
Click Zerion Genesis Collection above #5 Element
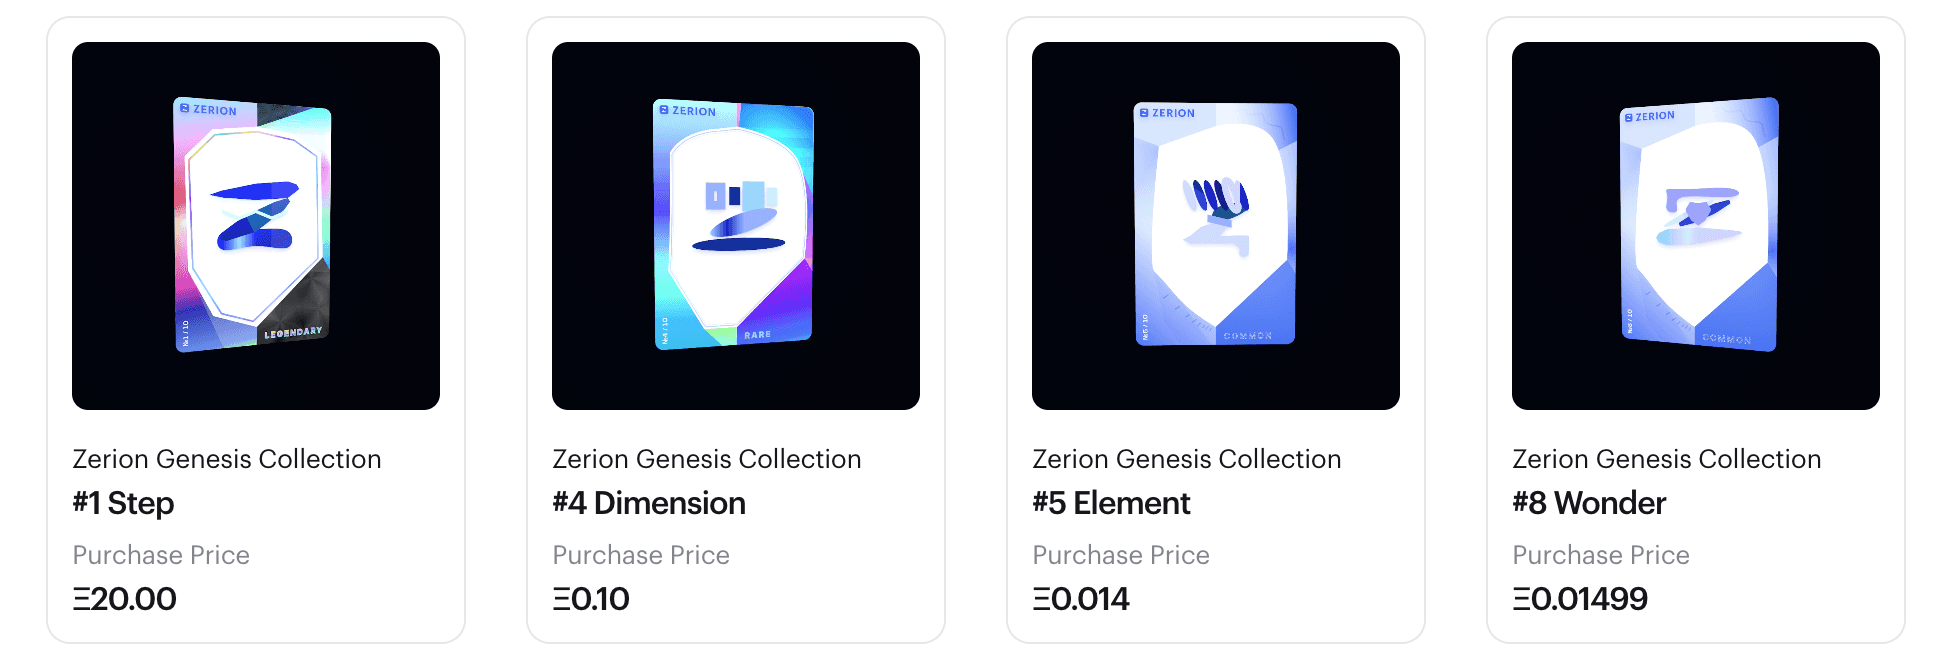point(1187,459)
